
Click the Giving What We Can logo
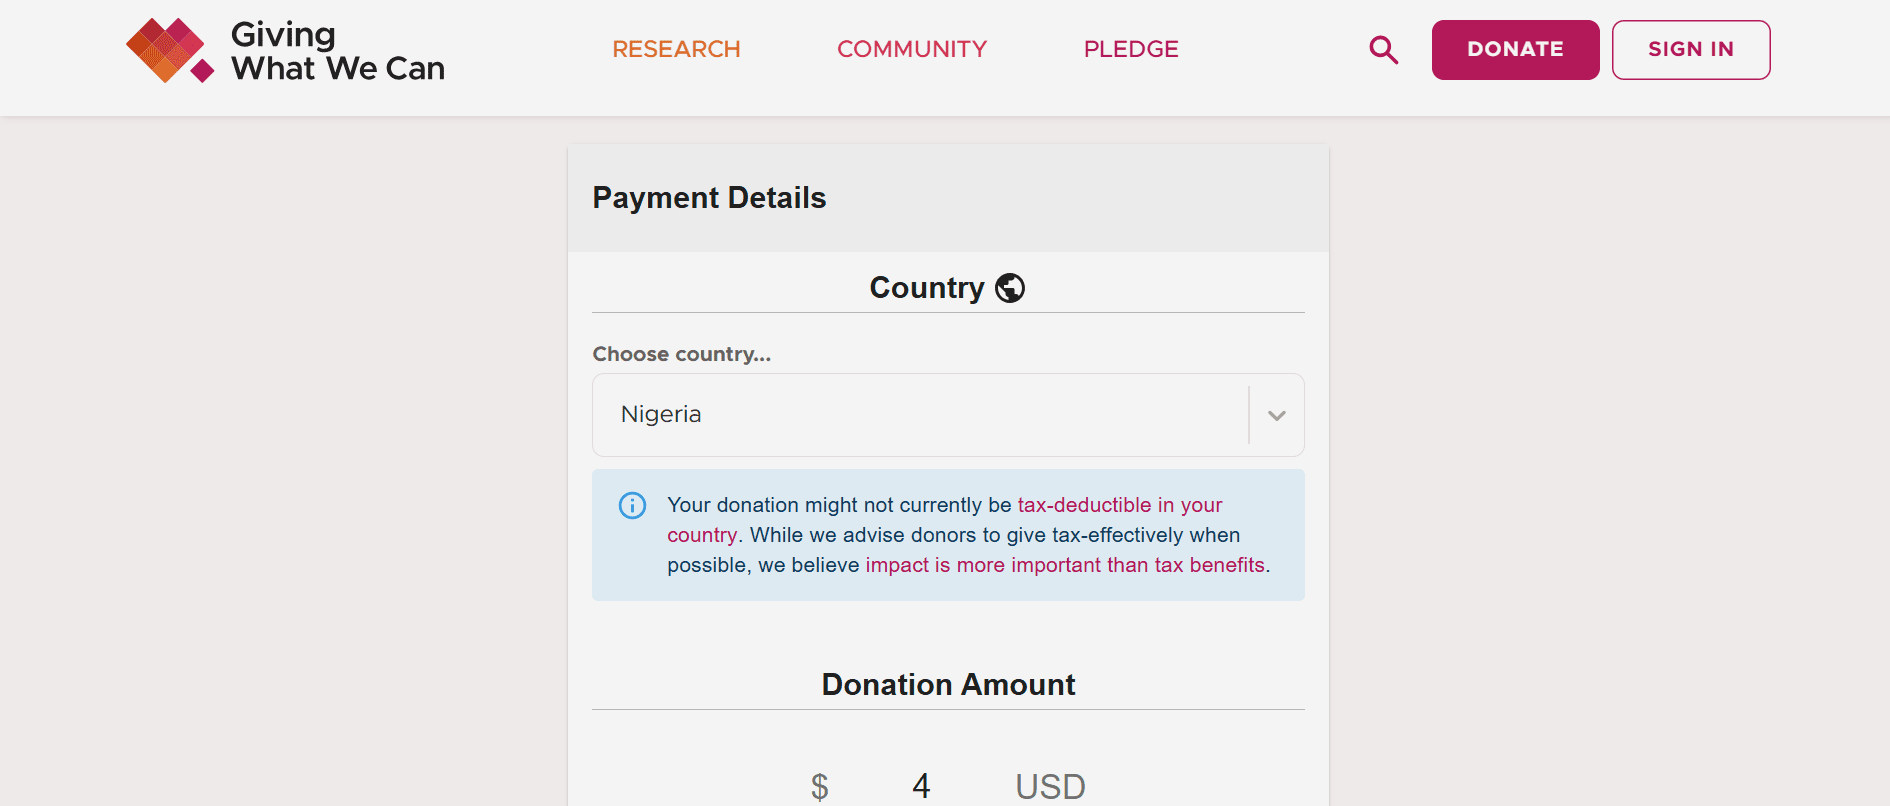(285, 49)
